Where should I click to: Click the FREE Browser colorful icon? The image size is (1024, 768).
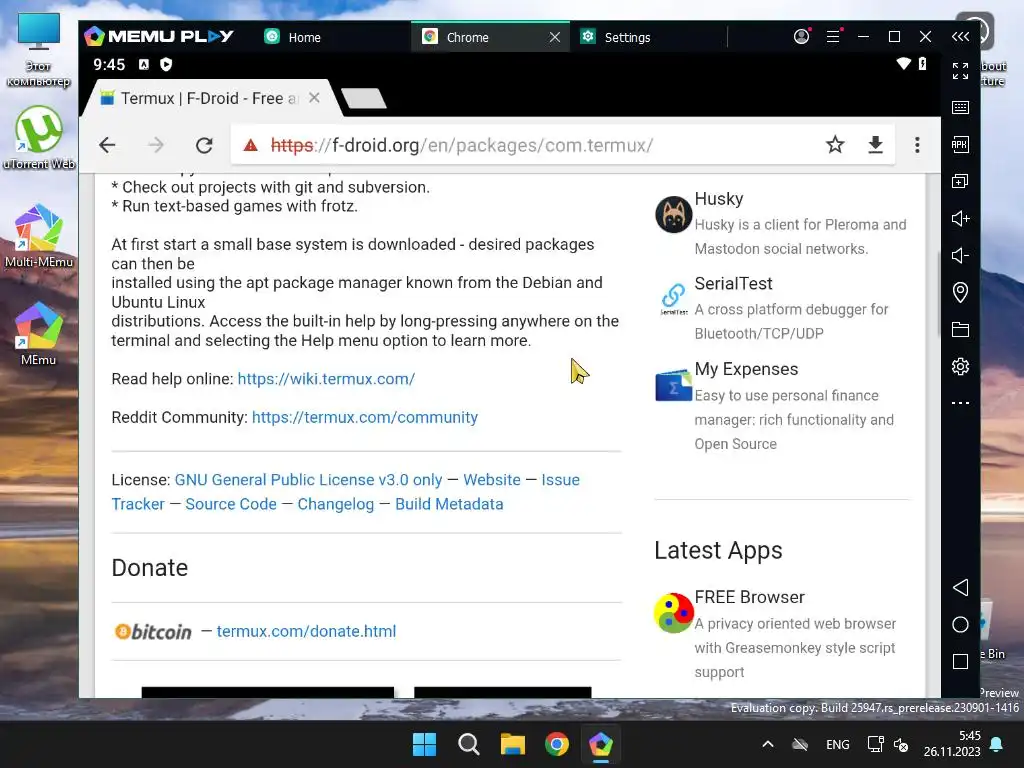tap(673, 613)
